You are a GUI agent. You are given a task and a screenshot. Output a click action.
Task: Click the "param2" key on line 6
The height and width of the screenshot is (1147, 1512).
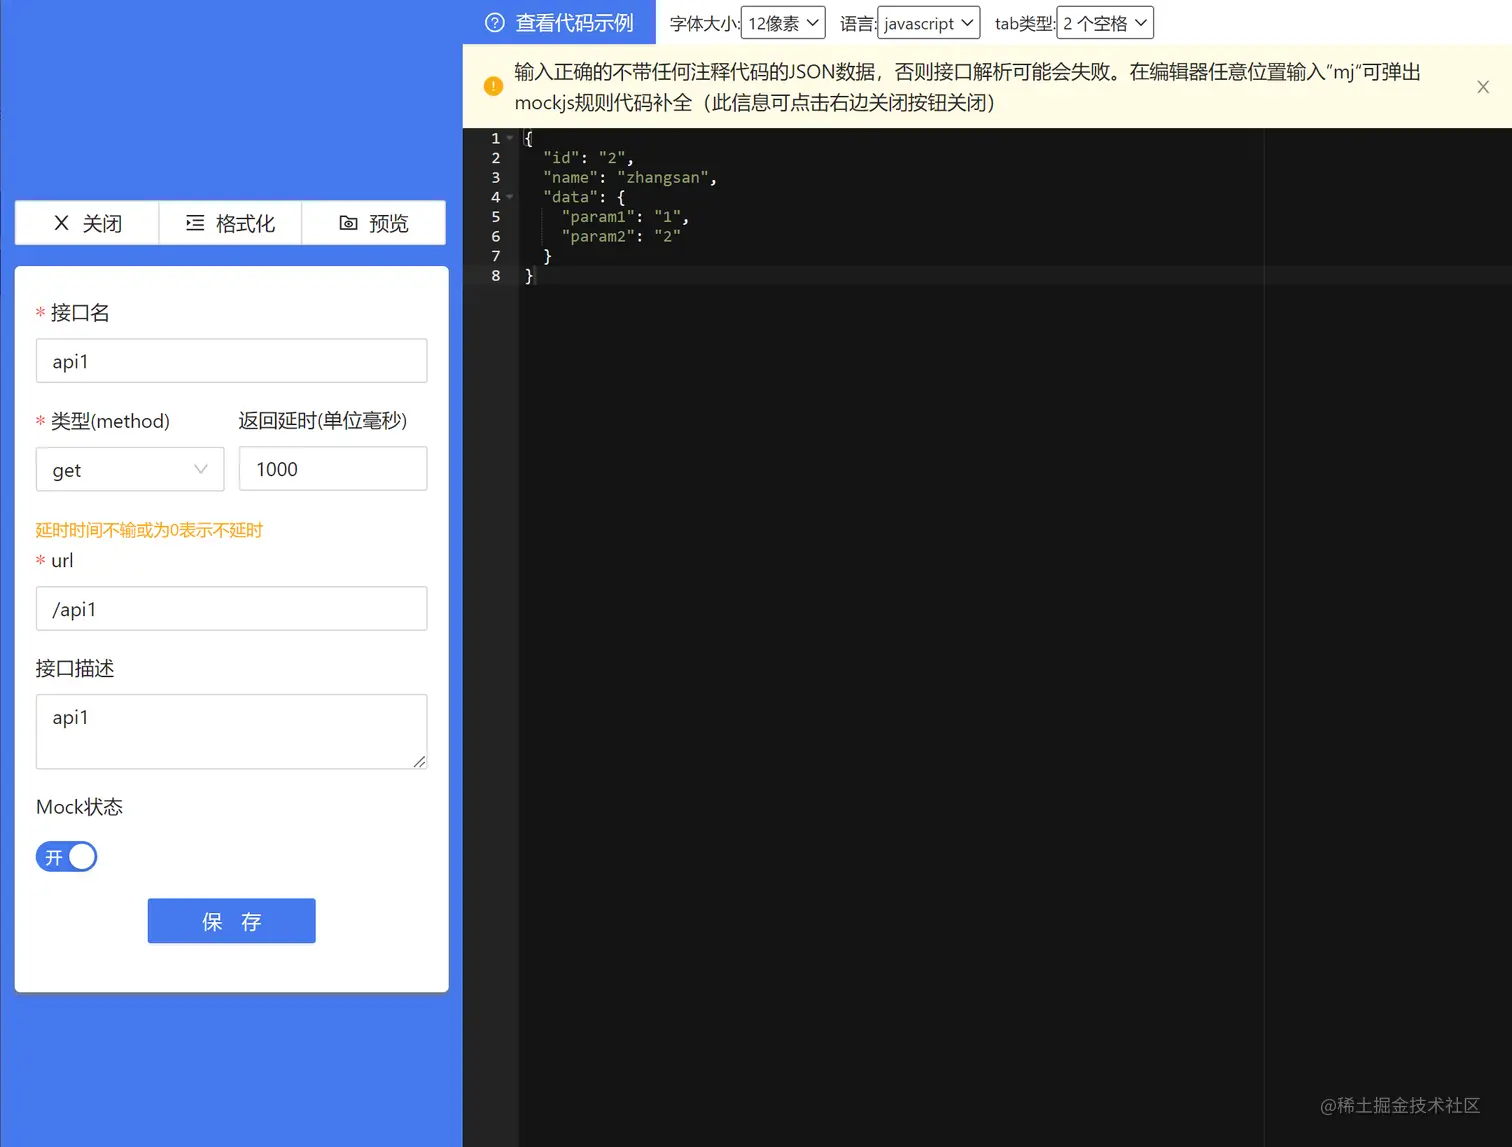coord(598,237)
